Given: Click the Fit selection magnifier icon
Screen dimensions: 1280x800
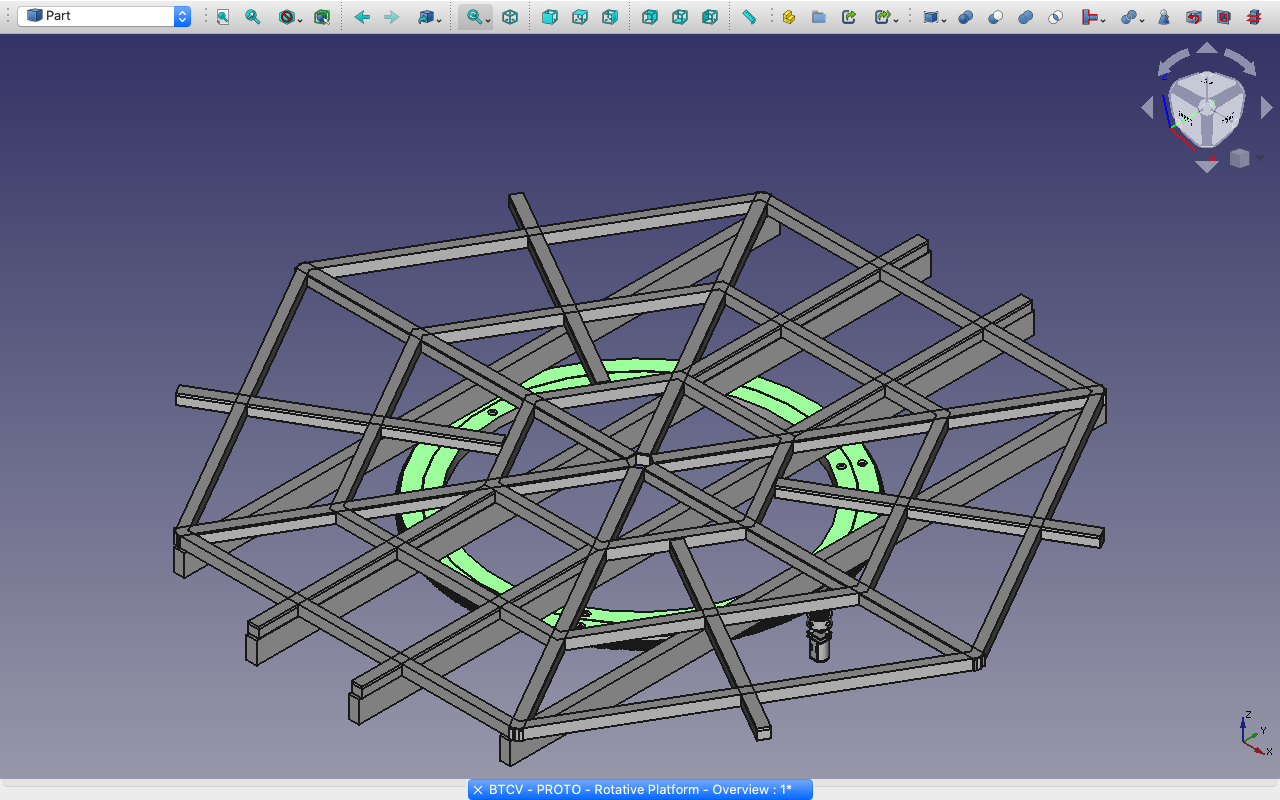Looking at the screenshot, I should coord(253,17).
